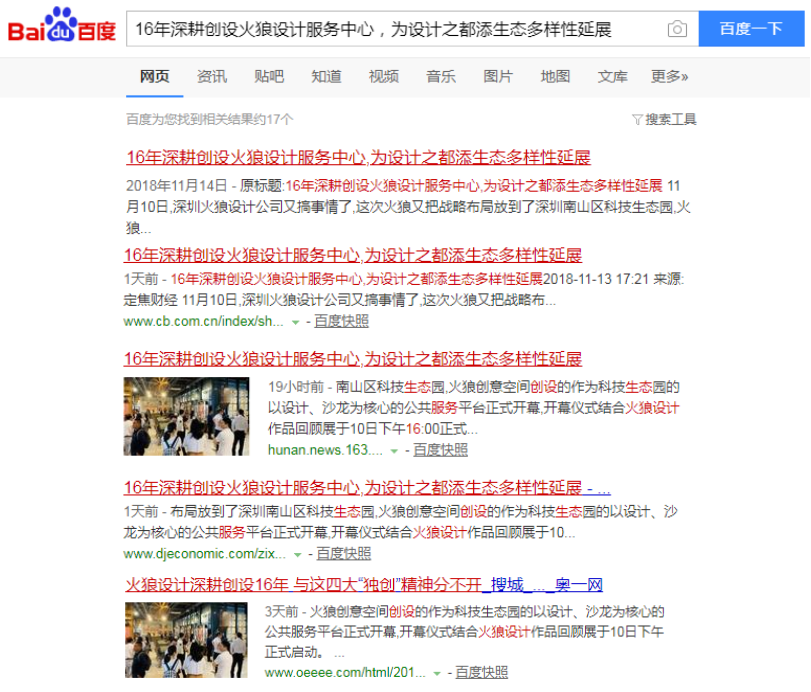Open the 贴吧 tab
This screenshot has width=811, height=692.
(x=269, y=77)
